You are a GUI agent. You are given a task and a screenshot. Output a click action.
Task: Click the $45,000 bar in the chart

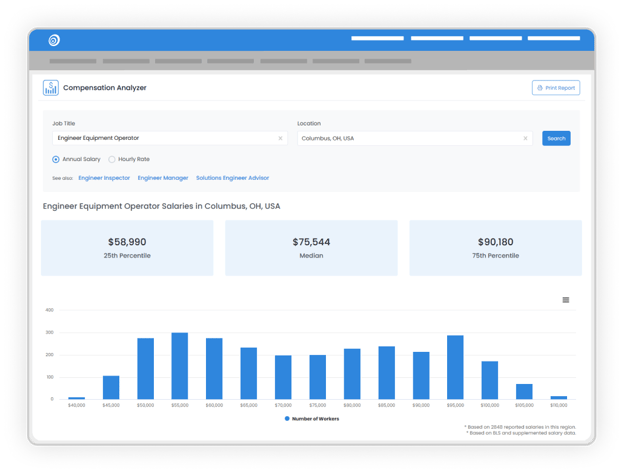111,387
